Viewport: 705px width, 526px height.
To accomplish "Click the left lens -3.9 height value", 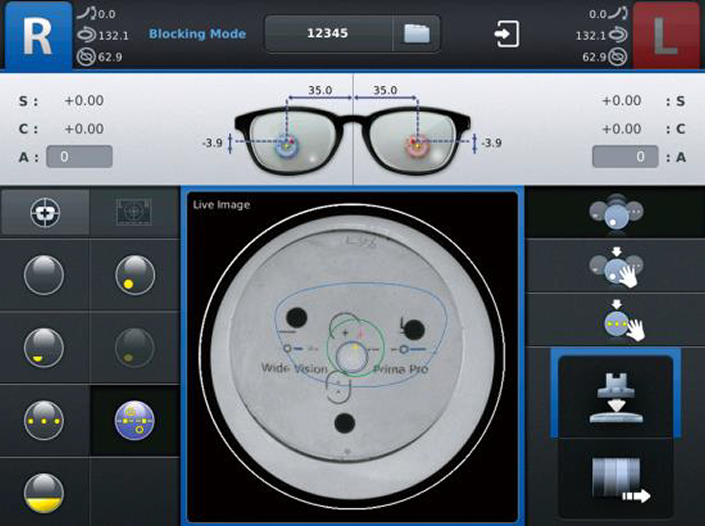I will click(x=491, y=143).
